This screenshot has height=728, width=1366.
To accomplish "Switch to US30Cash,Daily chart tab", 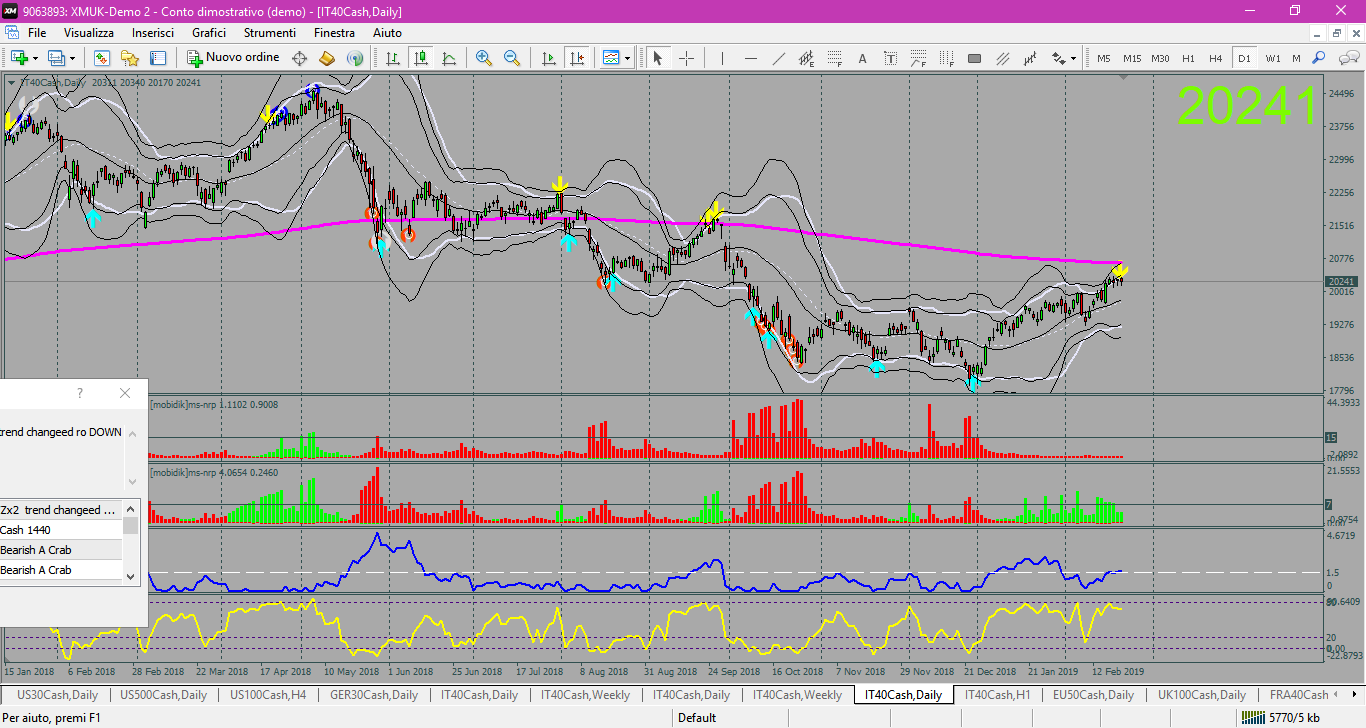I will tap(58, 695).
